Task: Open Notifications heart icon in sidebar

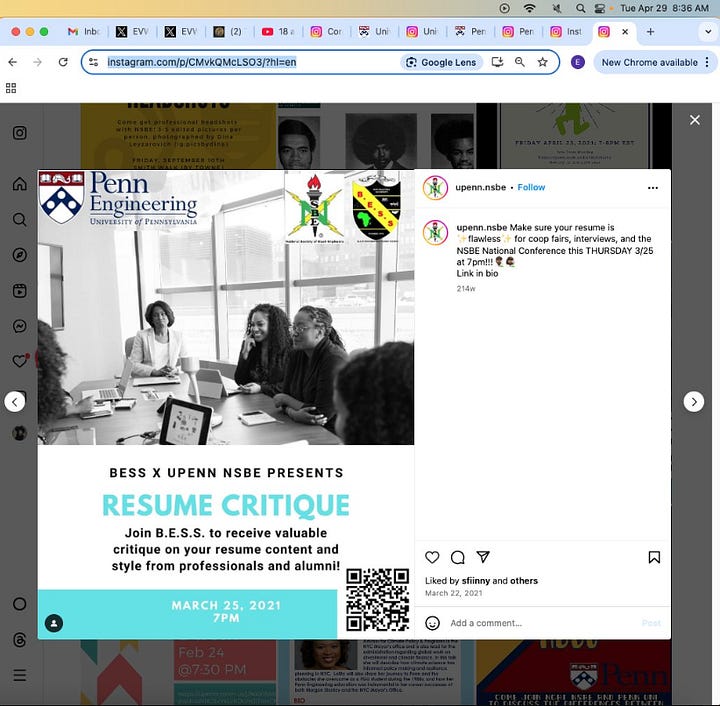Action: coord(19,361)
